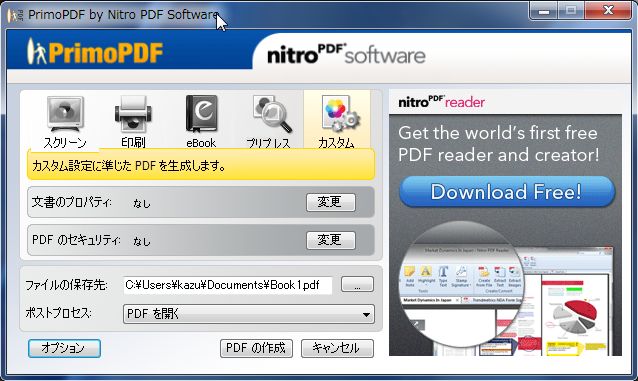Click the PrimoPDF window title bar icon

(15, 15)
